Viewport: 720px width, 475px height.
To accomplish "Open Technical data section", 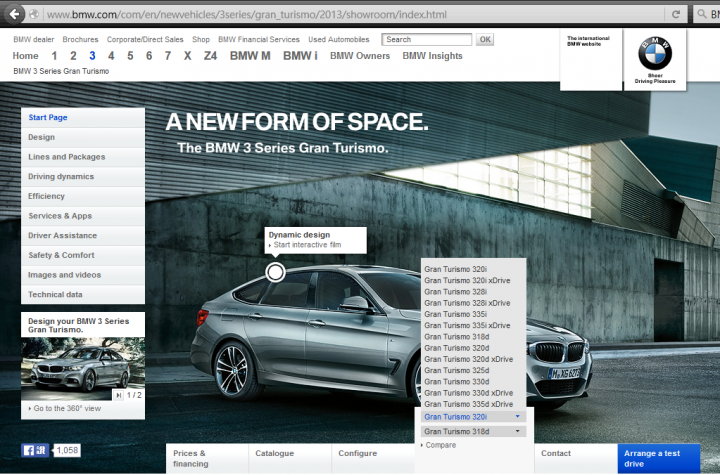I will tap(83, 294).
